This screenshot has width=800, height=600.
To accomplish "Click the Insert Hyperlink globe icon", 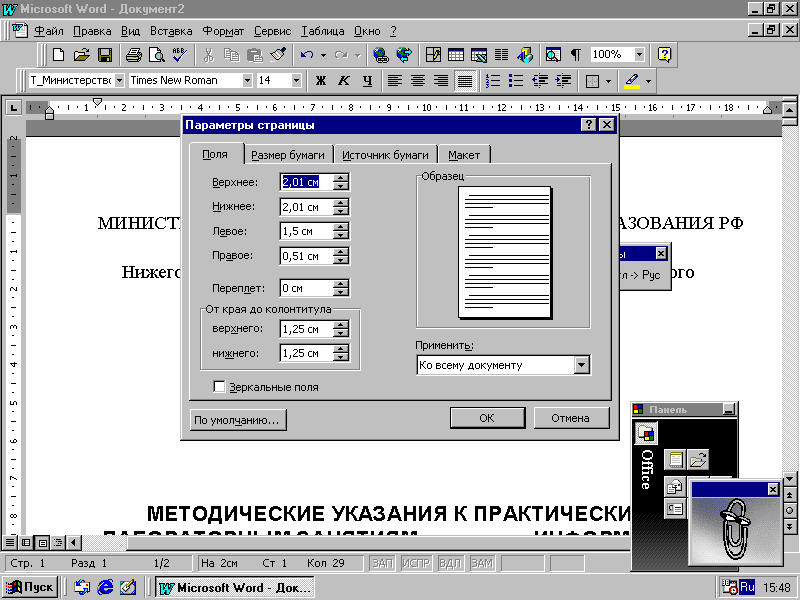I will [381, 55].
